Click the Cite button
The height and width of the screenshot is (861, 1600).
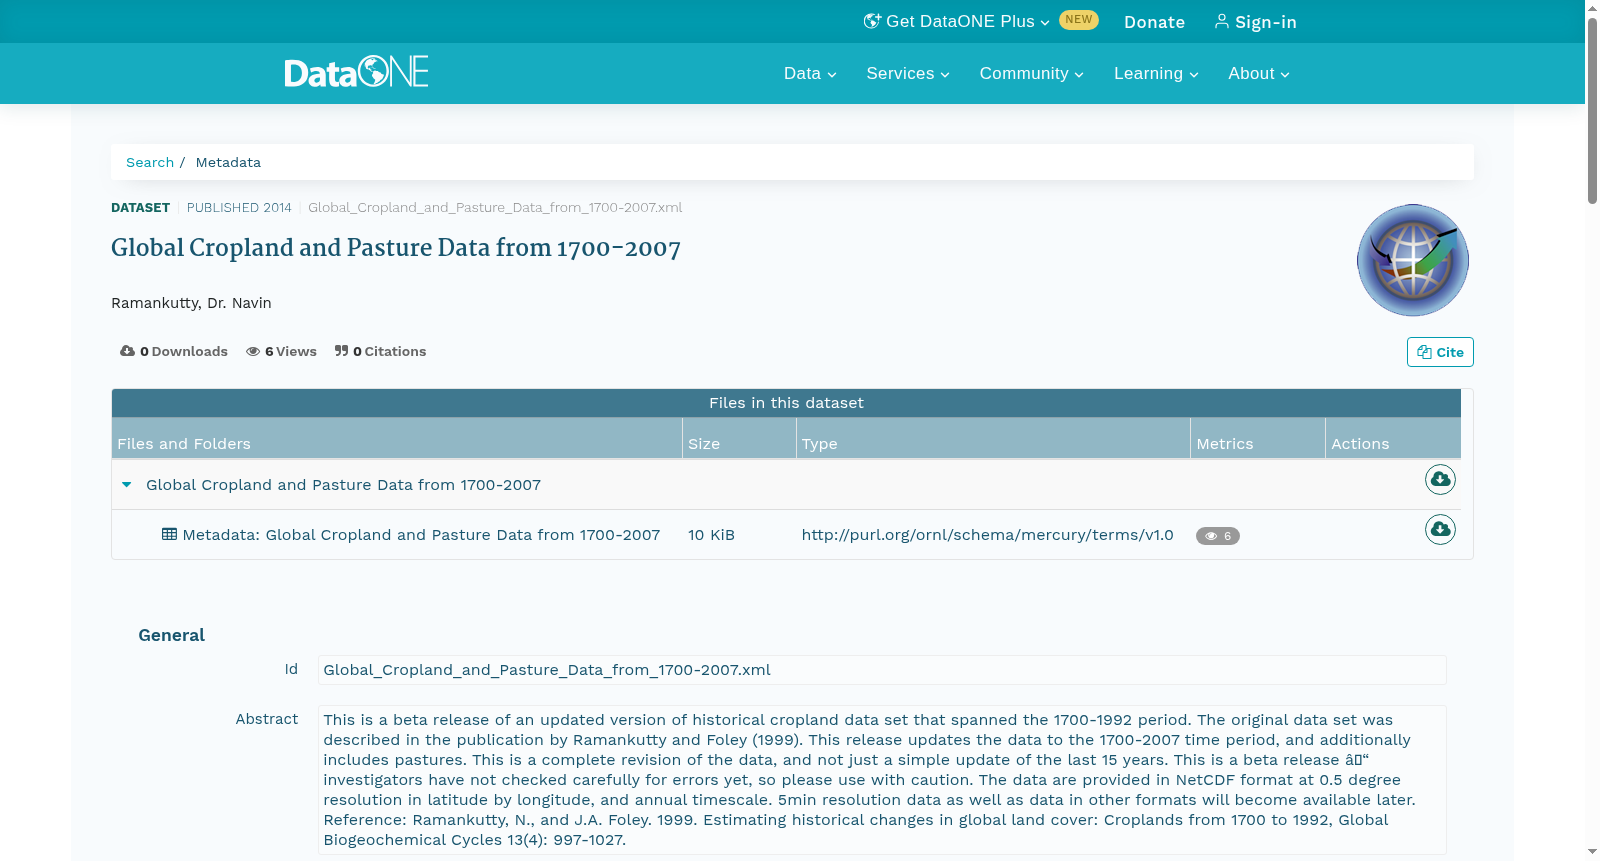click(x=1440, y=352)
